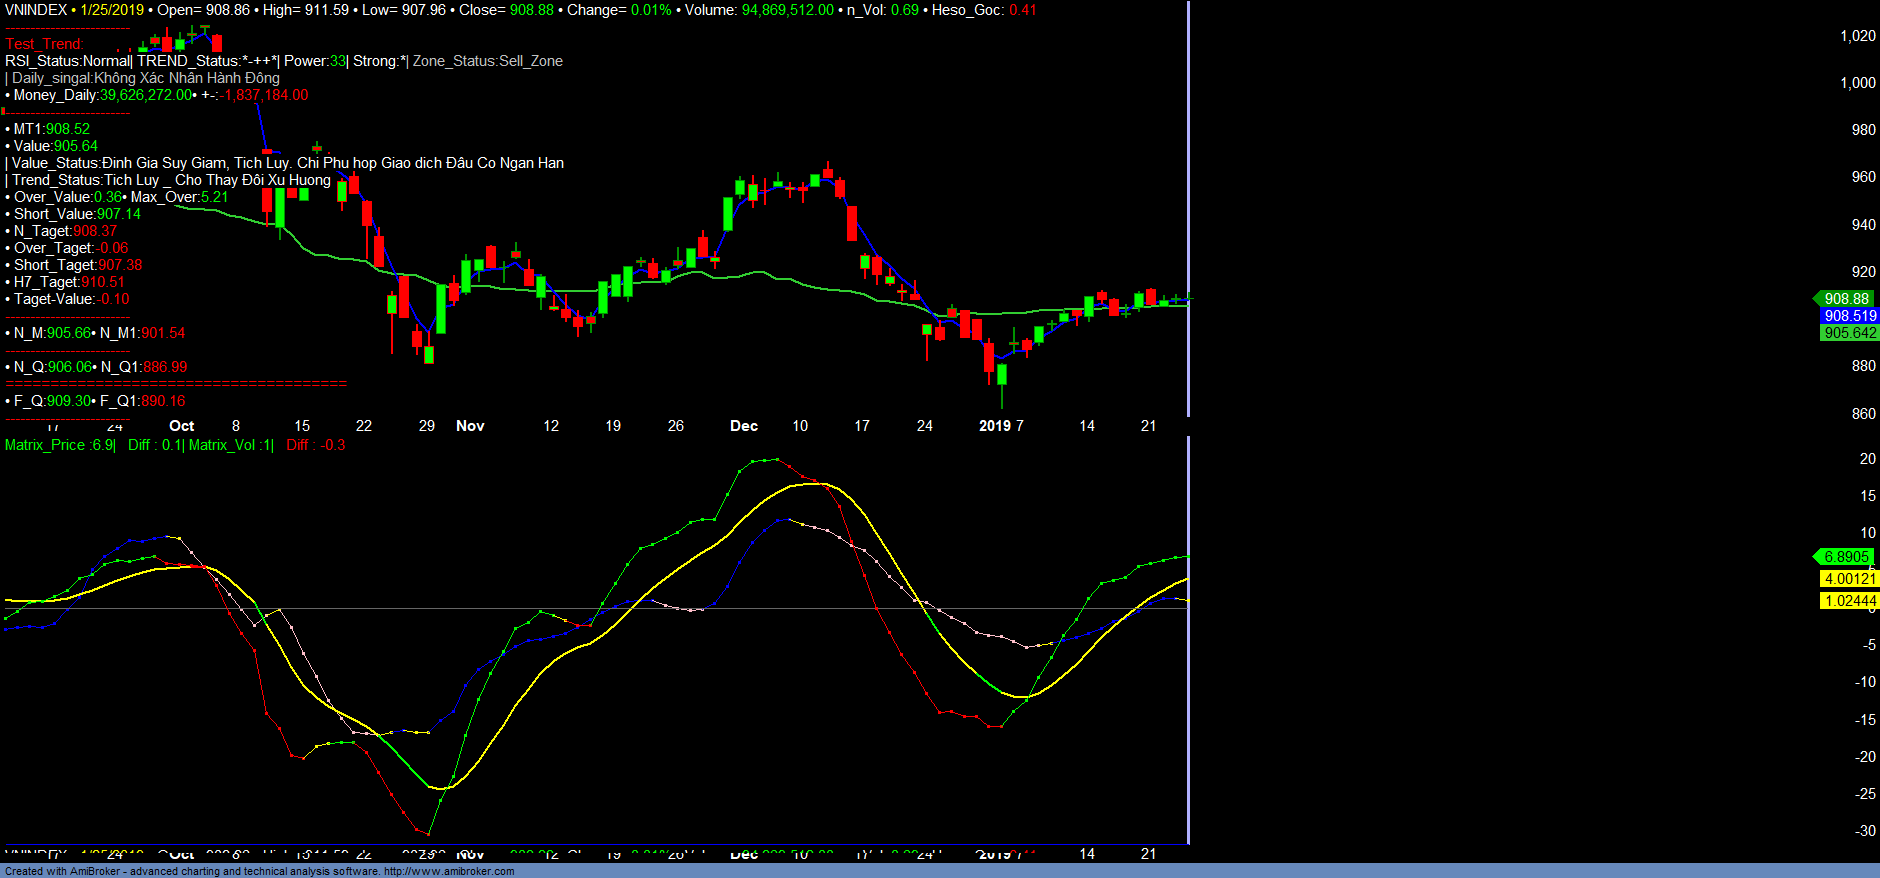Click the Trend_Status Tich Luy text line
Screen dimensions: 1880x878
coord(170,180)
